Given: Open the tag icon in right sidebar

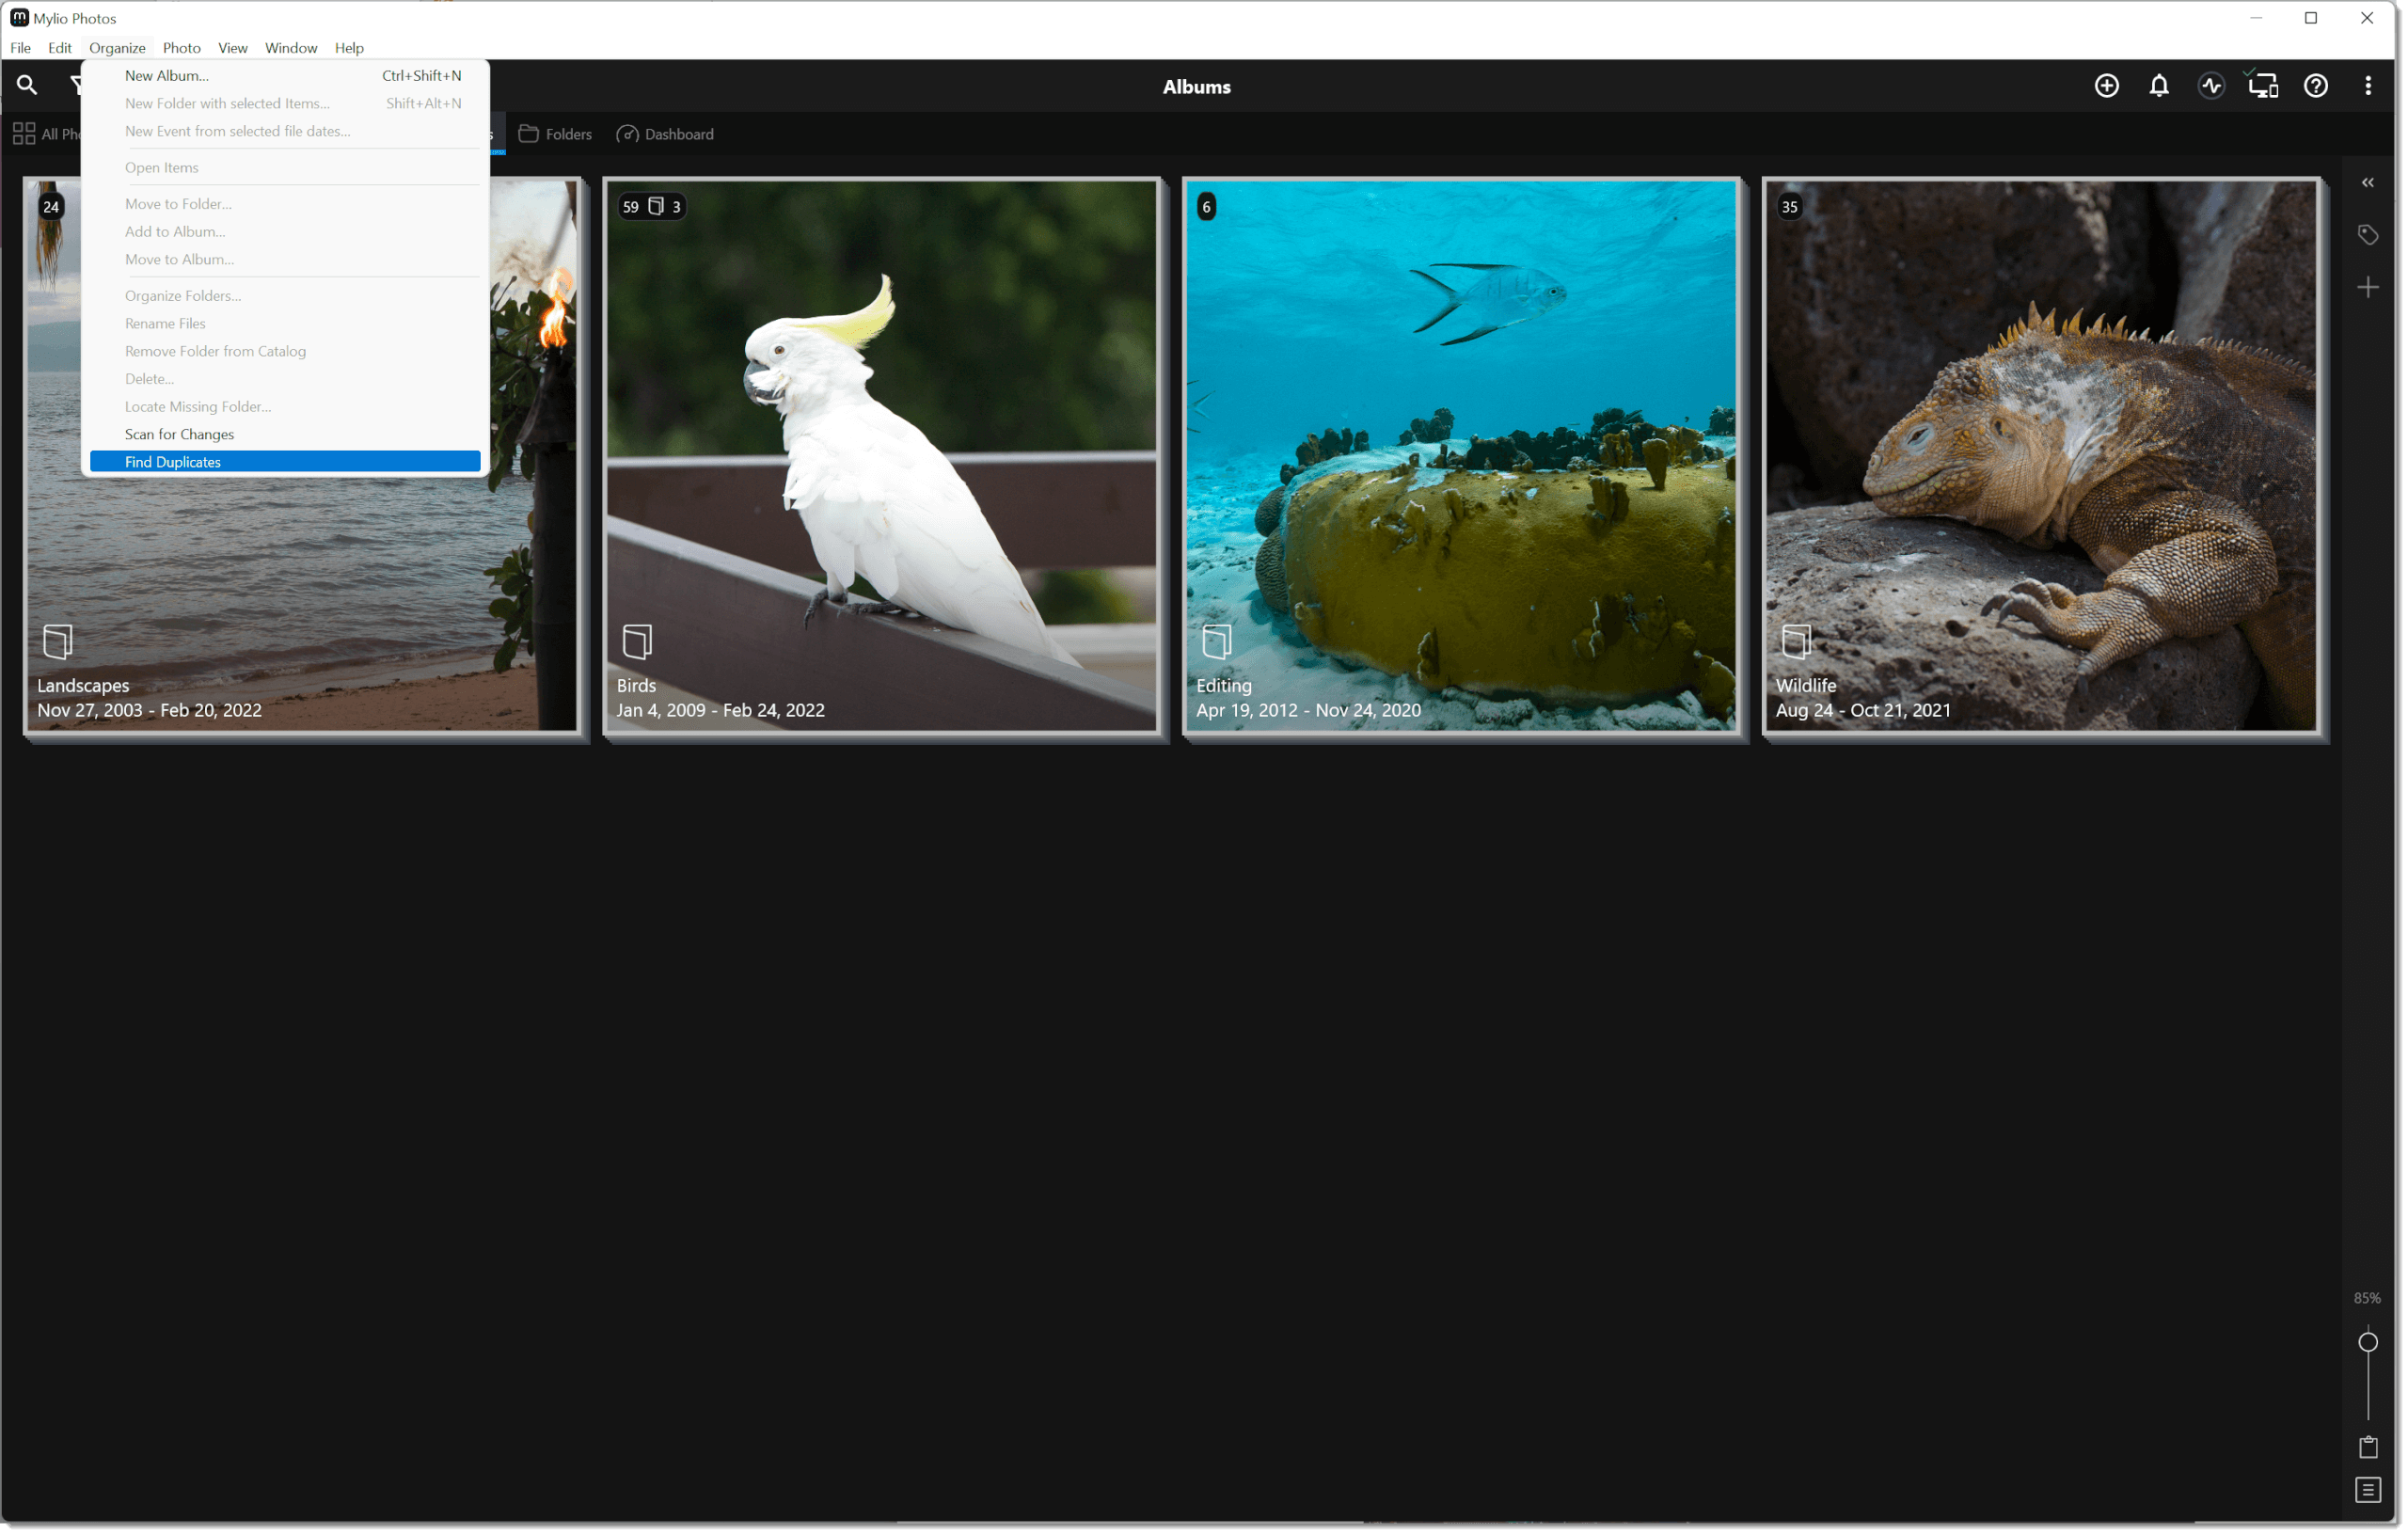Looking at the screenshot, I should click(2367, 235).
